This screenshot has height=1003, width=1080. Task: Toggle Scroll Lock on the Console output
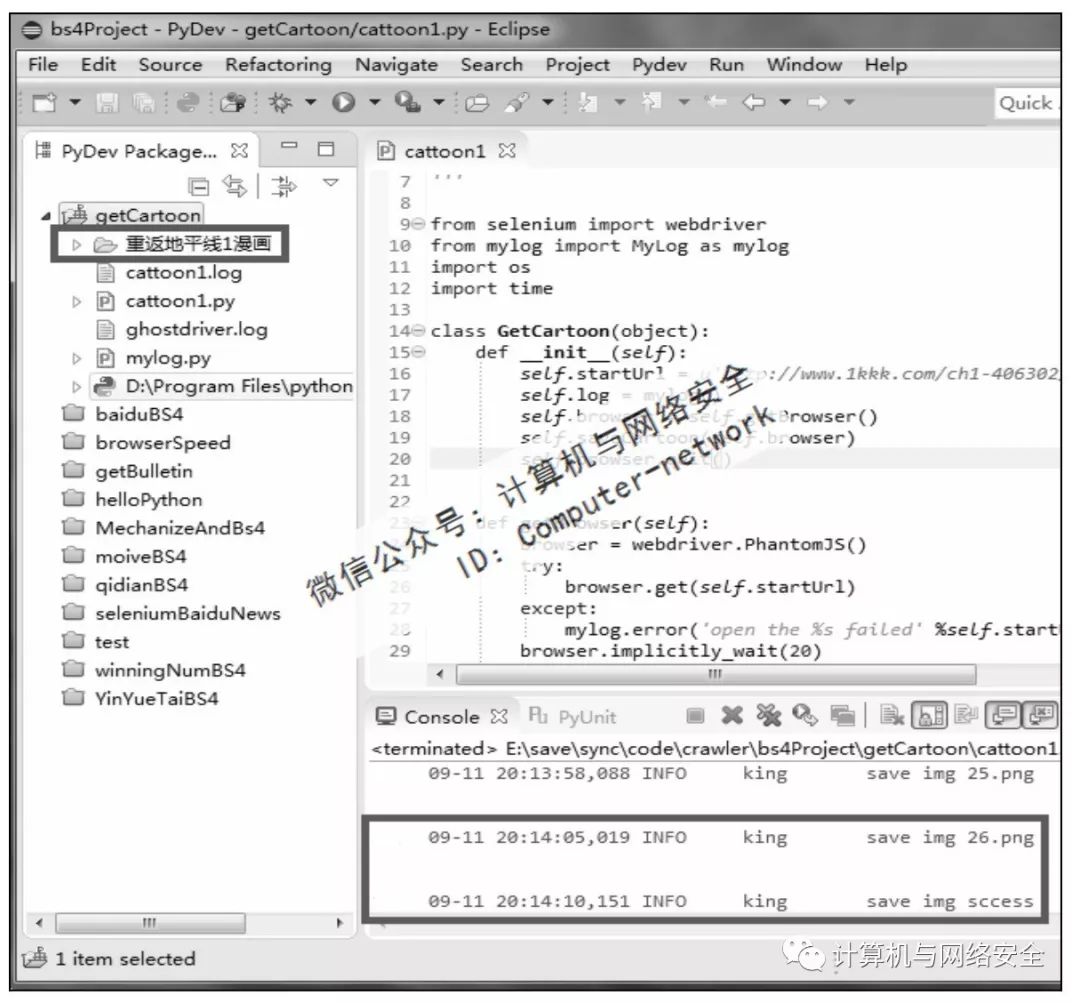pos(930,716)
